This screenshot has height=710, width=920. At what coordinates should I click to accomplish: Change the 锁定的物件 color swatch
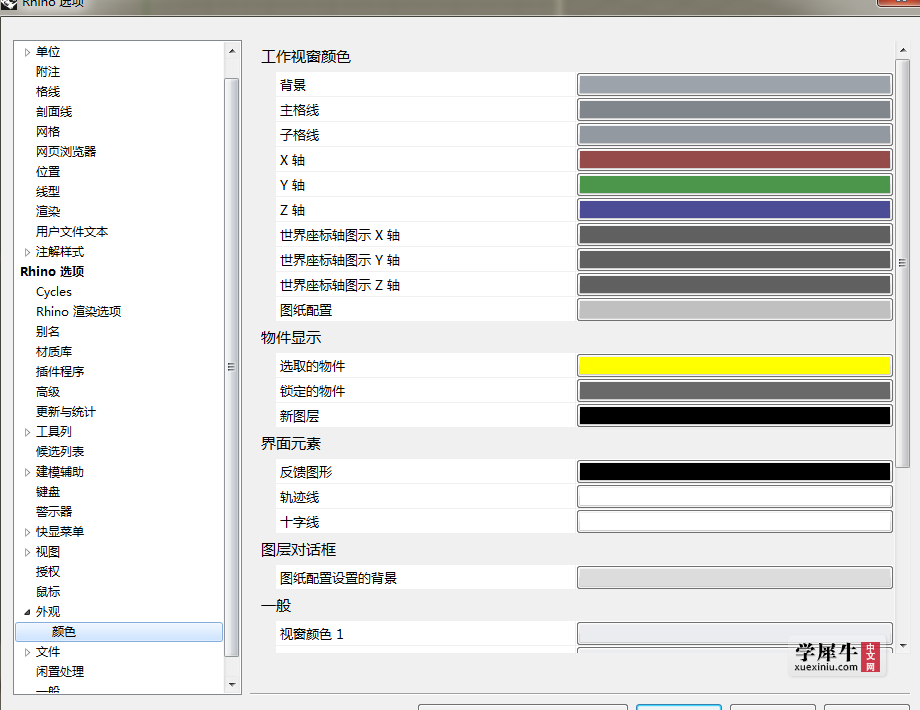[x=735, y=391]
